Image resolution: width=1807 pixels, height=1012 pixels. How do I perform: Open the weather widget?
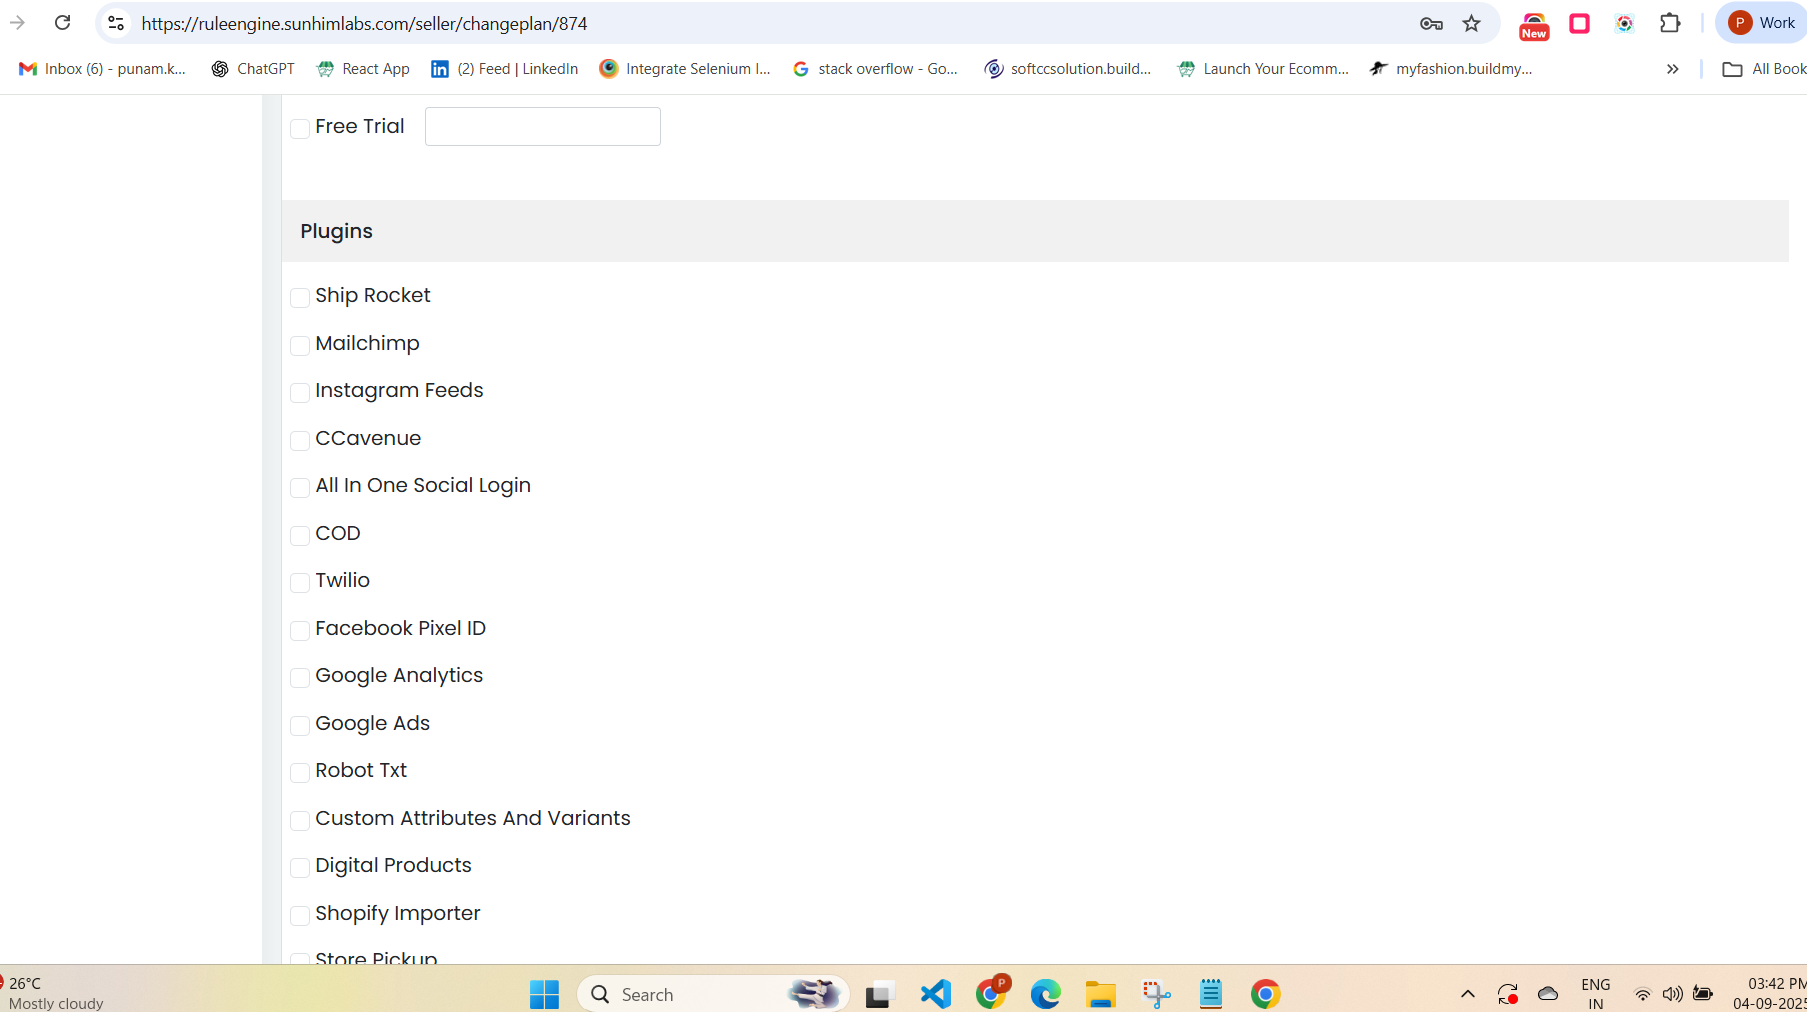(x=53, y=994)
